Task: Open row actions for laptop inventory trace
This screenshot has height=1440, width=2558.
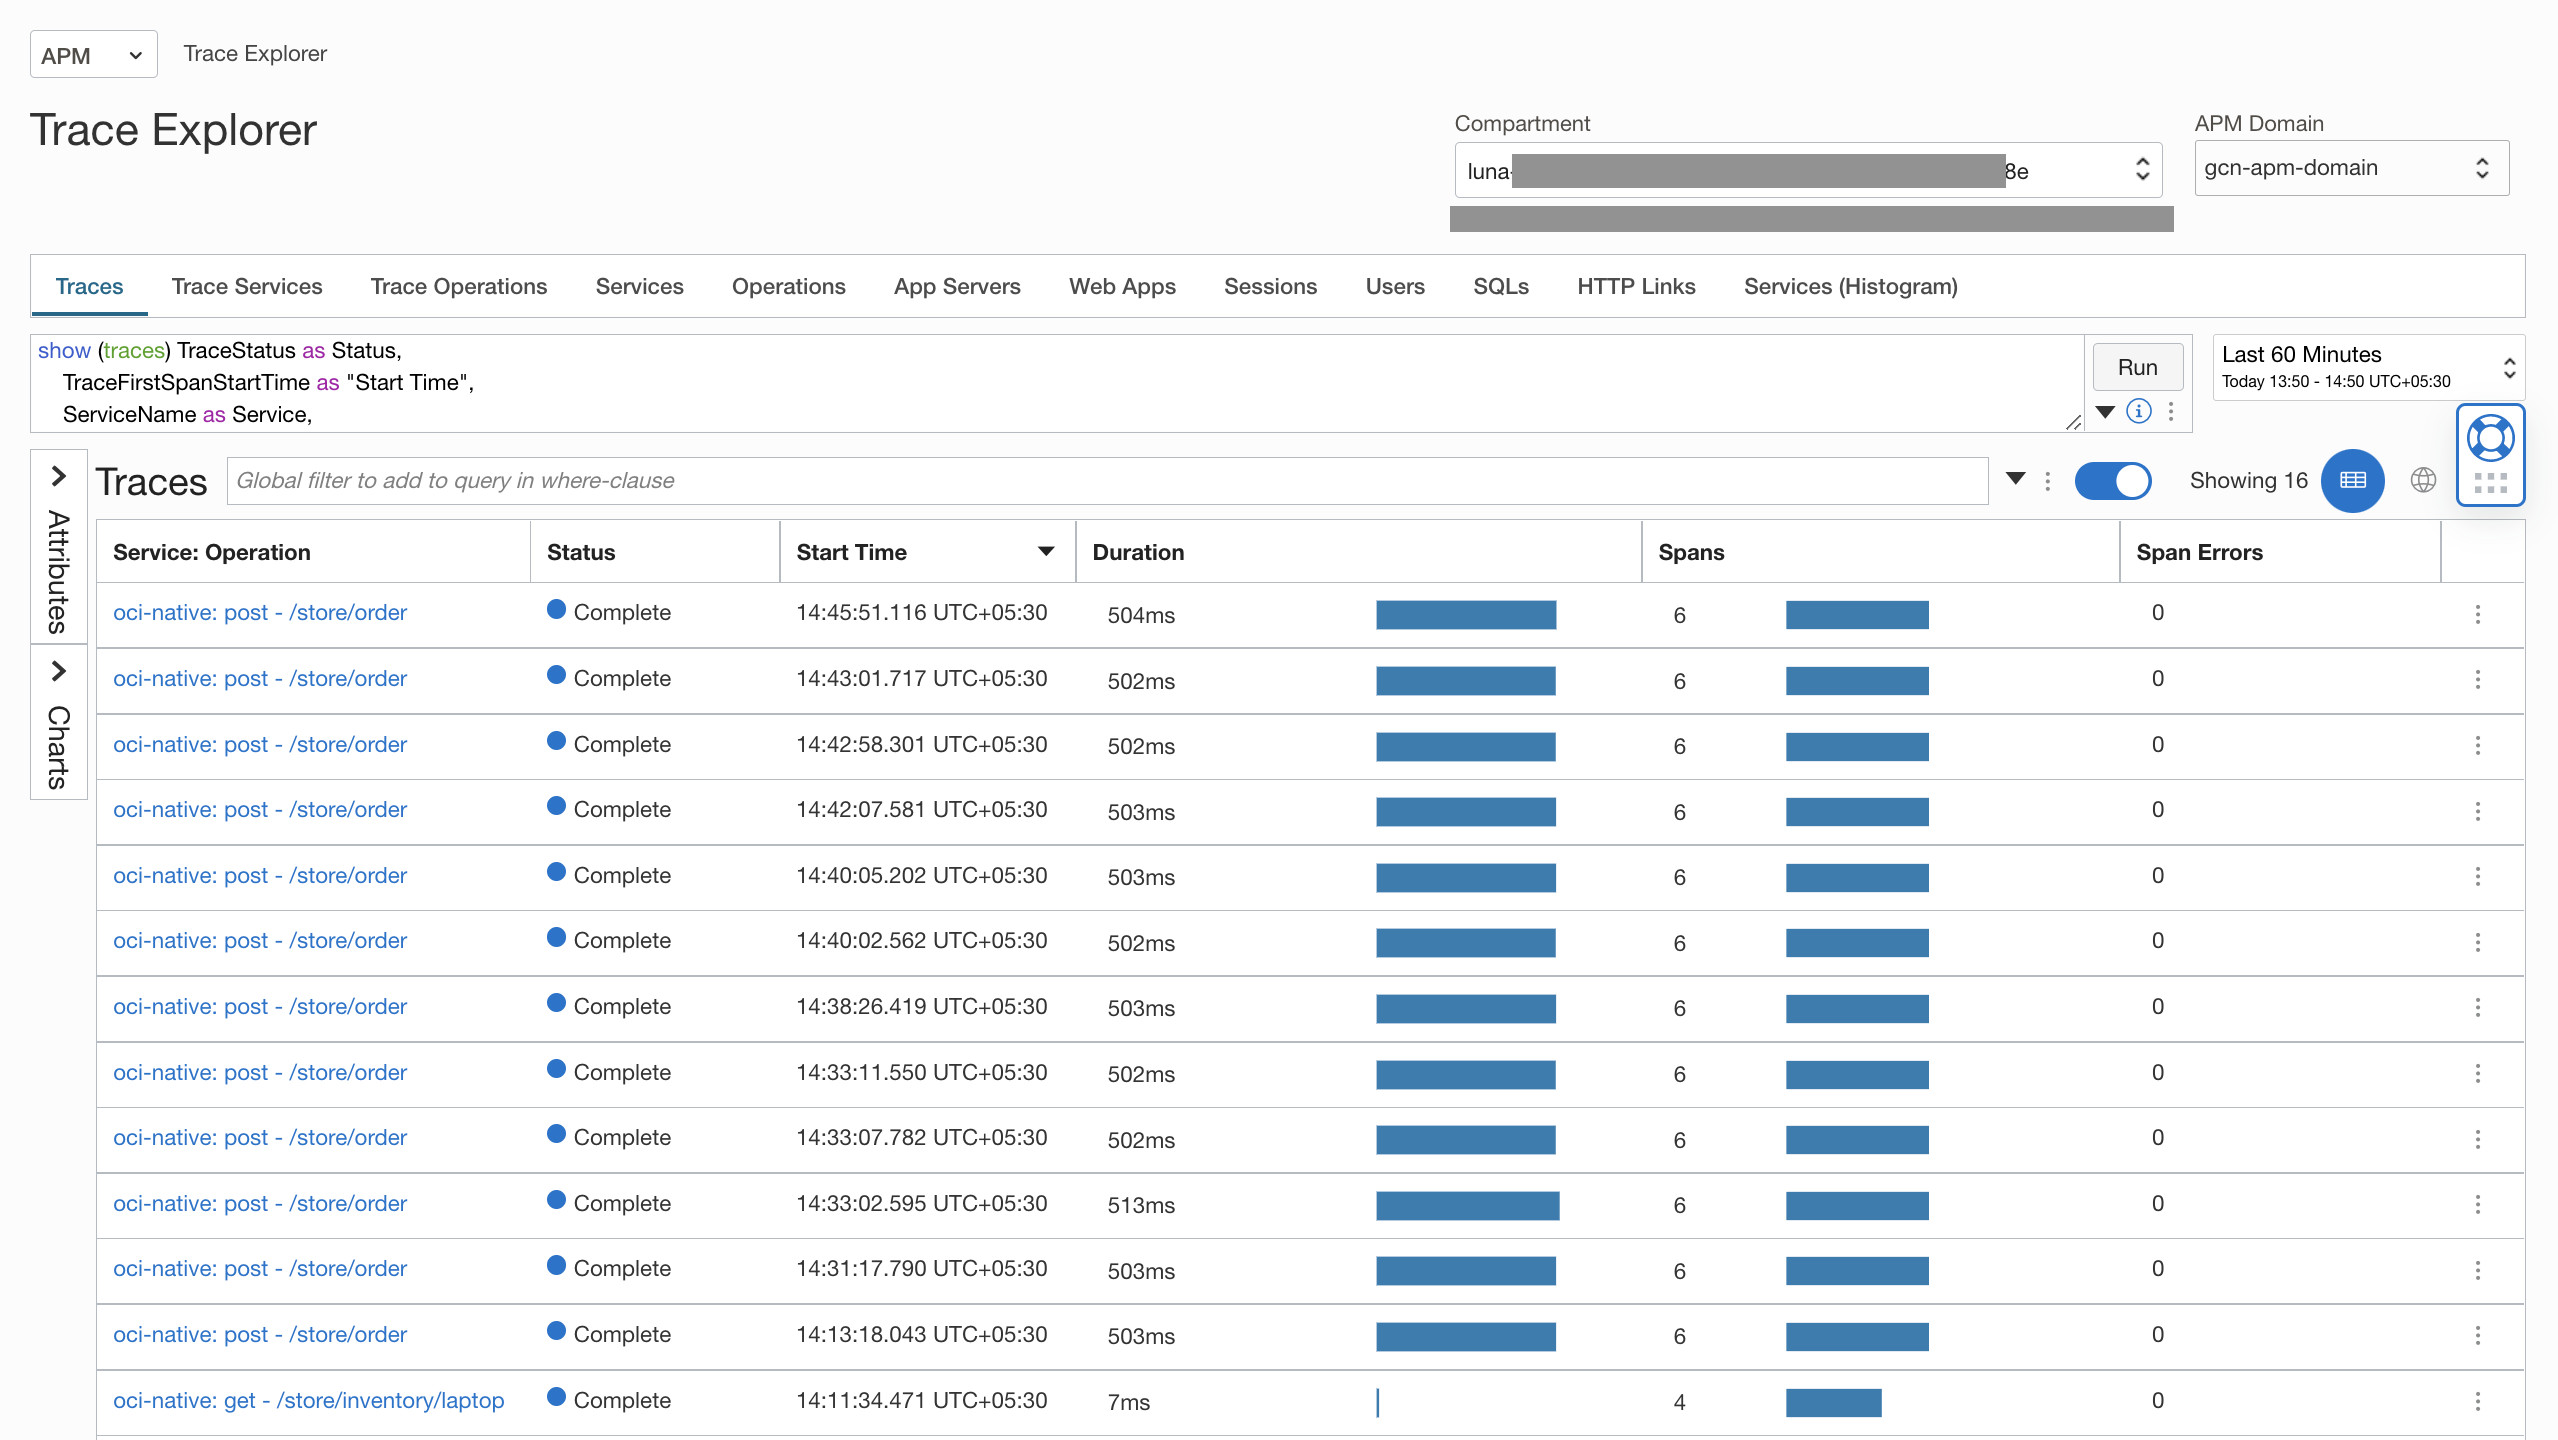Action: pos(2477,1401)
